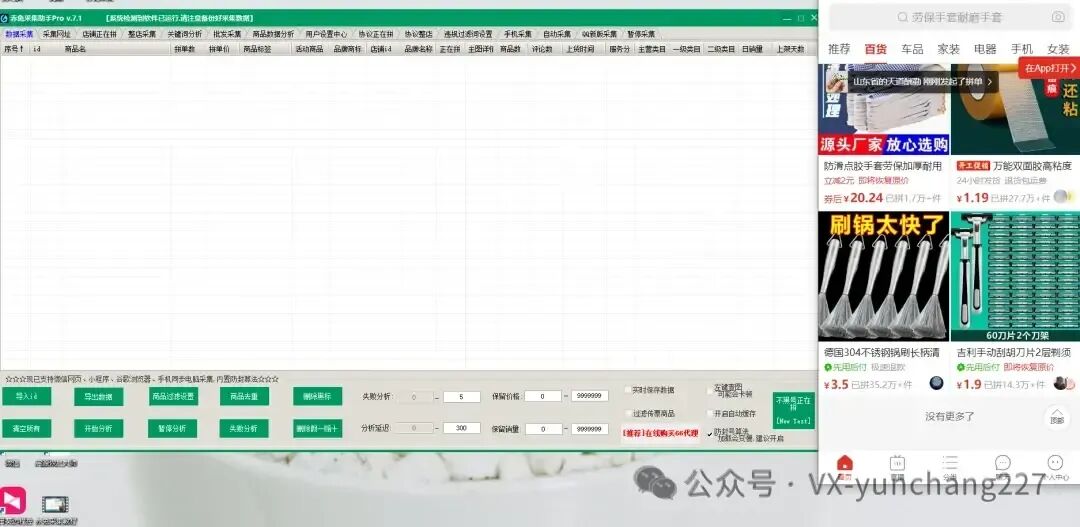Click the 导入id green button

point(26,396)
